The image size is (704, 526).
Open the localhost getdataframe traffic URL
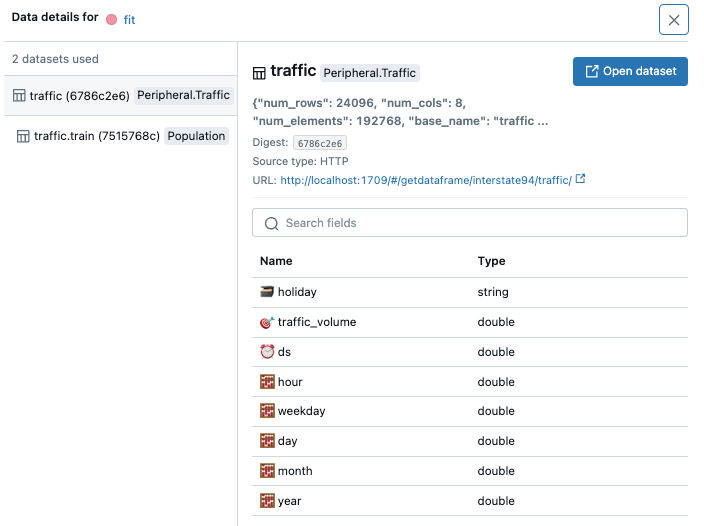(x=426, y=180)
